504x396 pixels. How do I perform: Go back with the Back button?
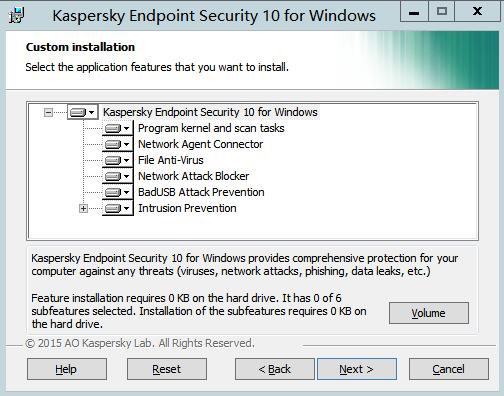click(275, 369)
